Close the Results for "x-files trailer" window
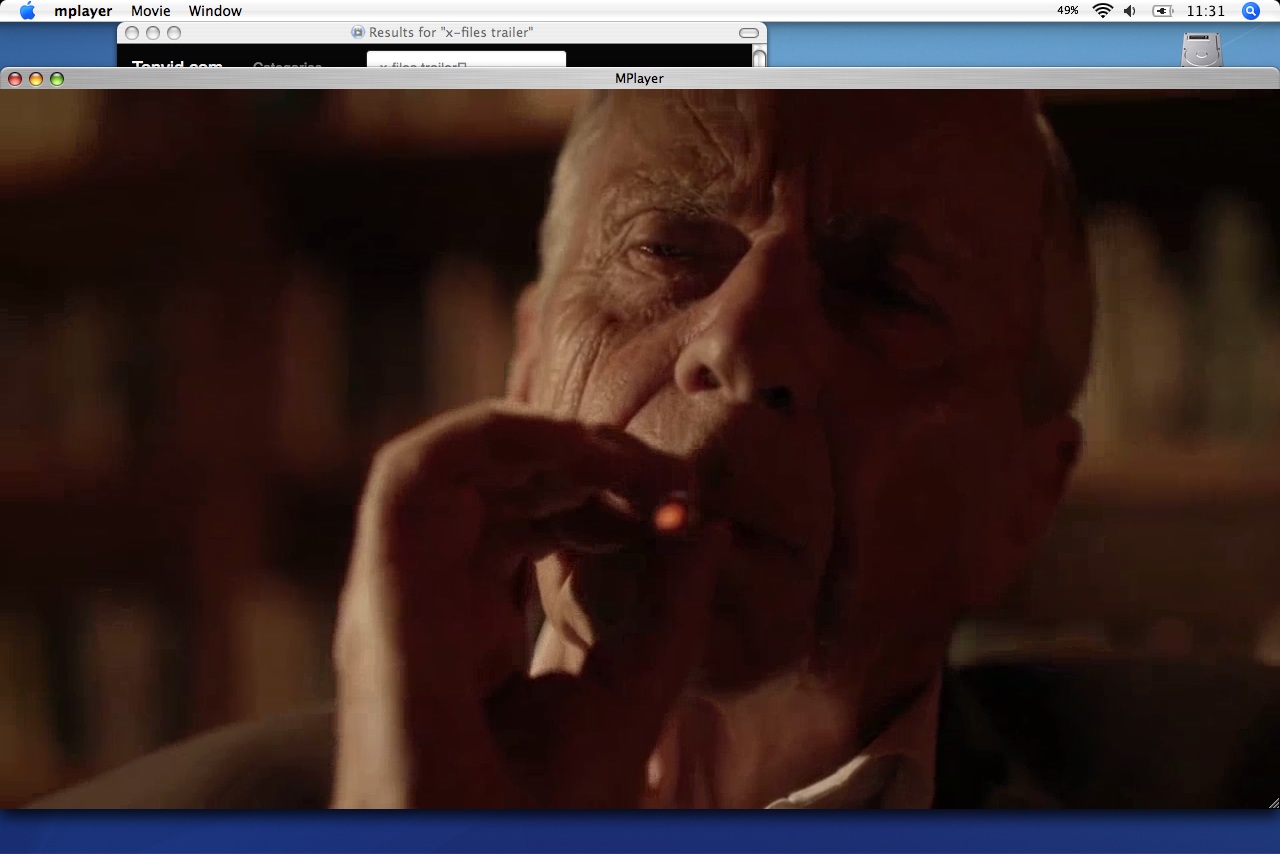 (x=132, y=33)
